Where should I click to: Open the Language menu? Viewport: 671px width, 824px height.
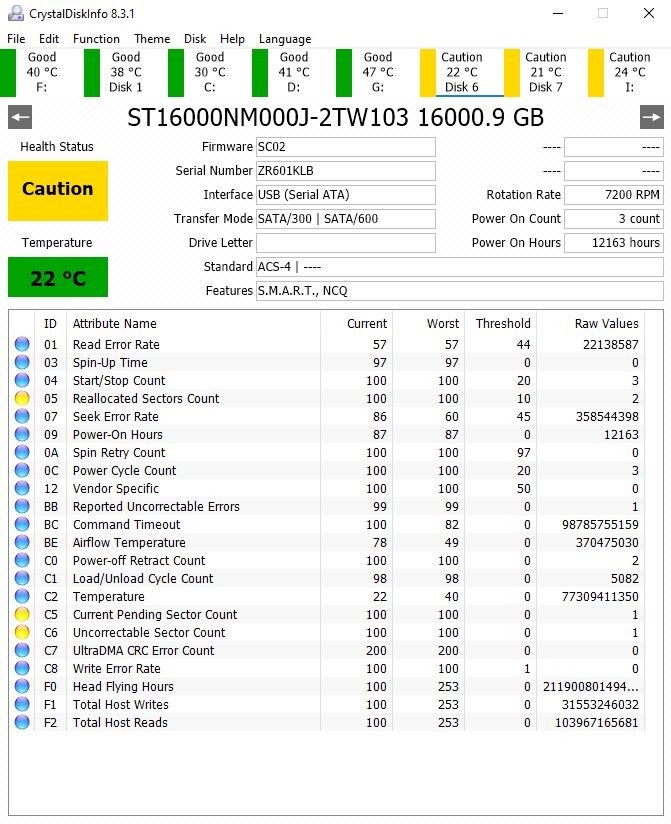coord(285,39)
